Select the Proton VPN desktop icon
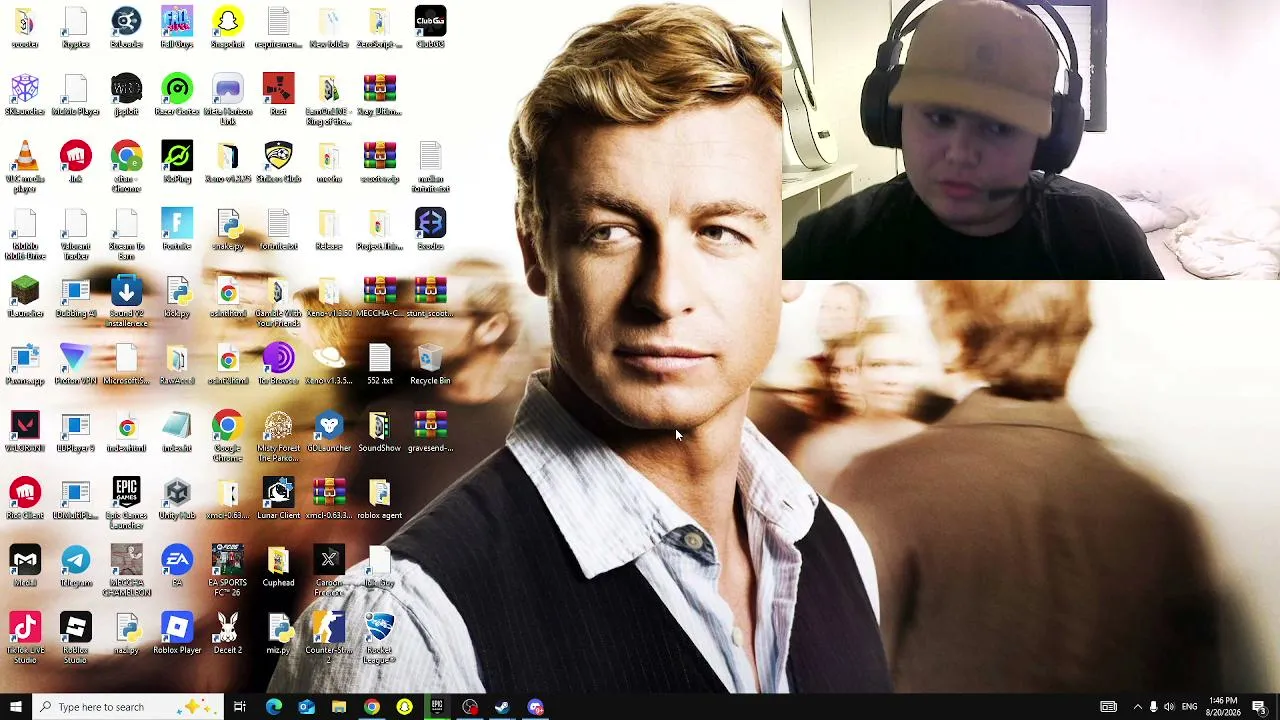This screenshot has width=1280, height=720. click(x=76, y=364)
